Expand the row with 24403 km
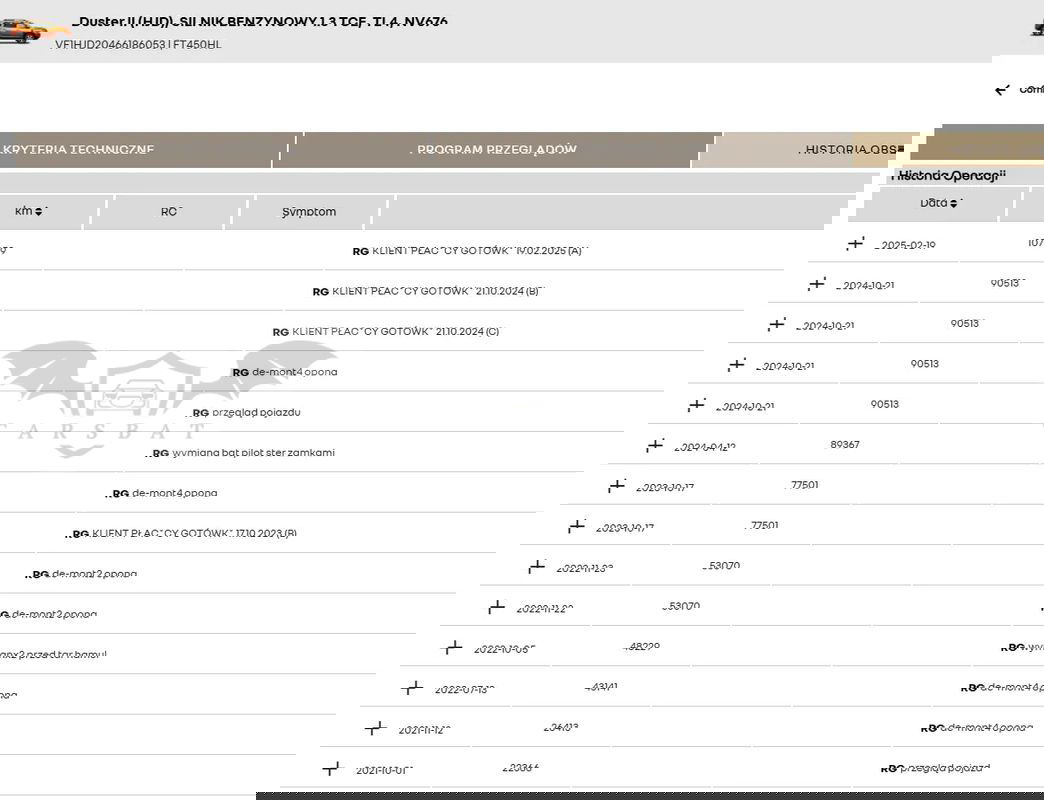Viewport: 1044px width, 800px height. click(374, 729)
